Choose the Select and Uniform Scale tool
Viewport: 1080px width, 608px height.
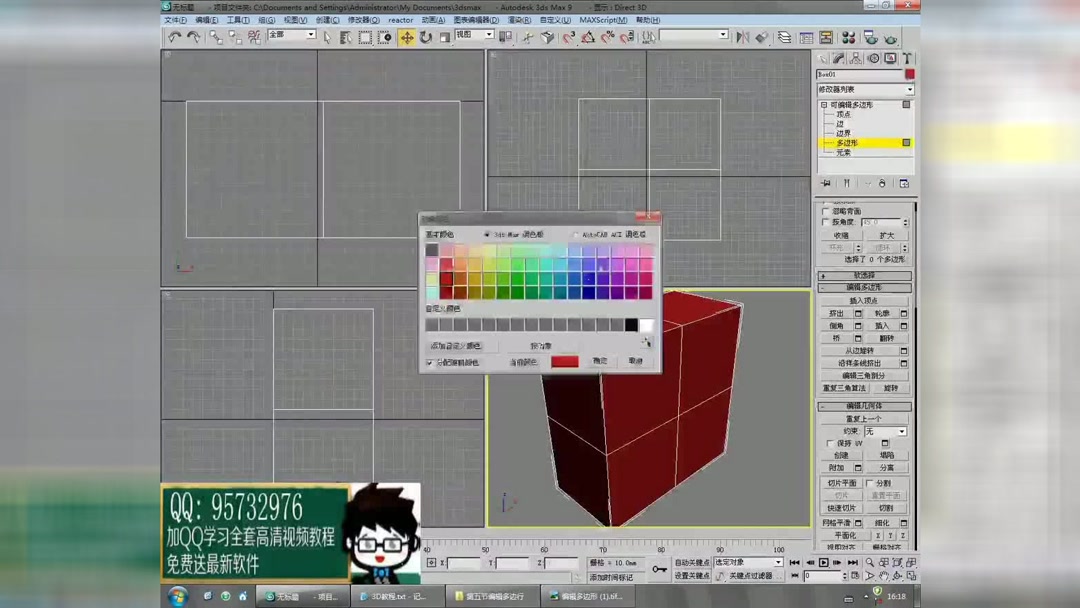point(442,38)
